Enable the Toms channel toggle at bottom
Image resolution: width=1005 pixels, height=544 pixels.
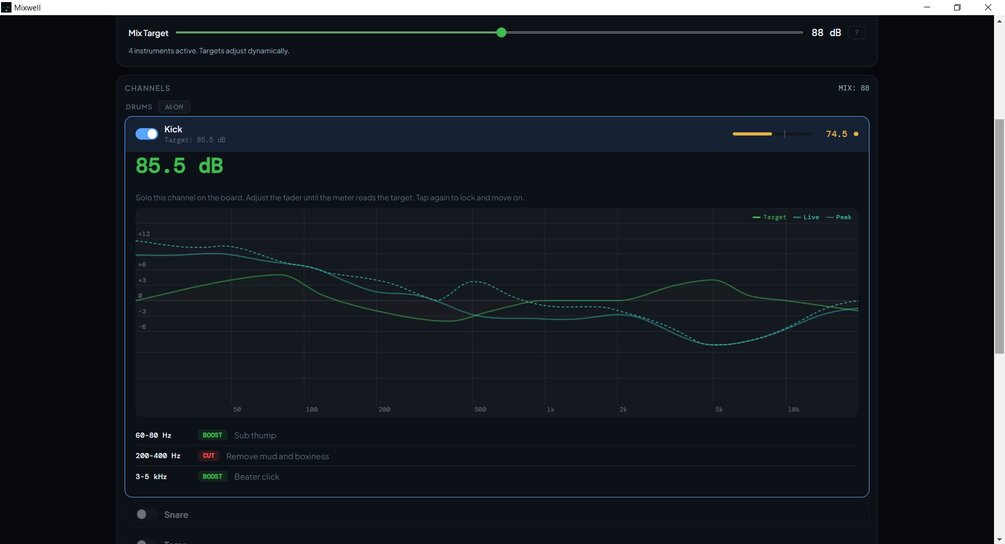[146, 541]
